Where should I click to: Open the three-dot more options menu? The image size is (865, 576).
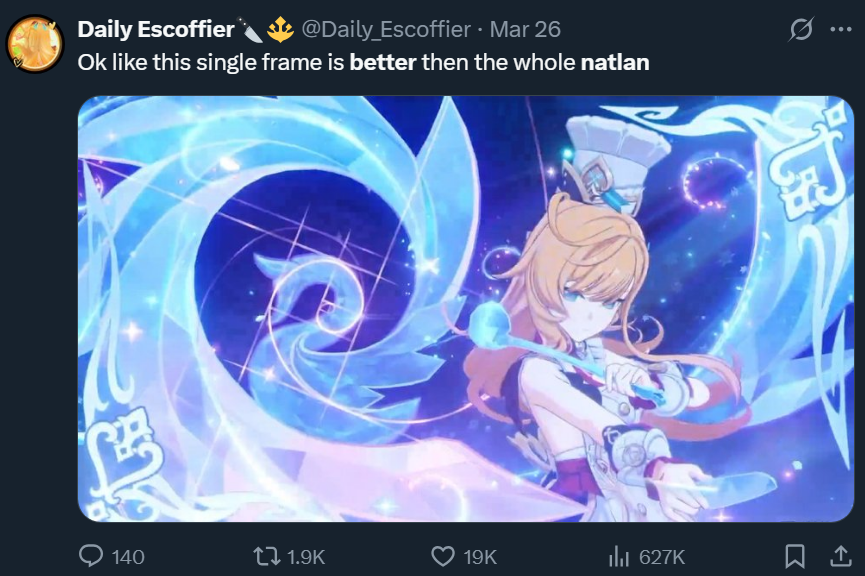click(841, 29)
